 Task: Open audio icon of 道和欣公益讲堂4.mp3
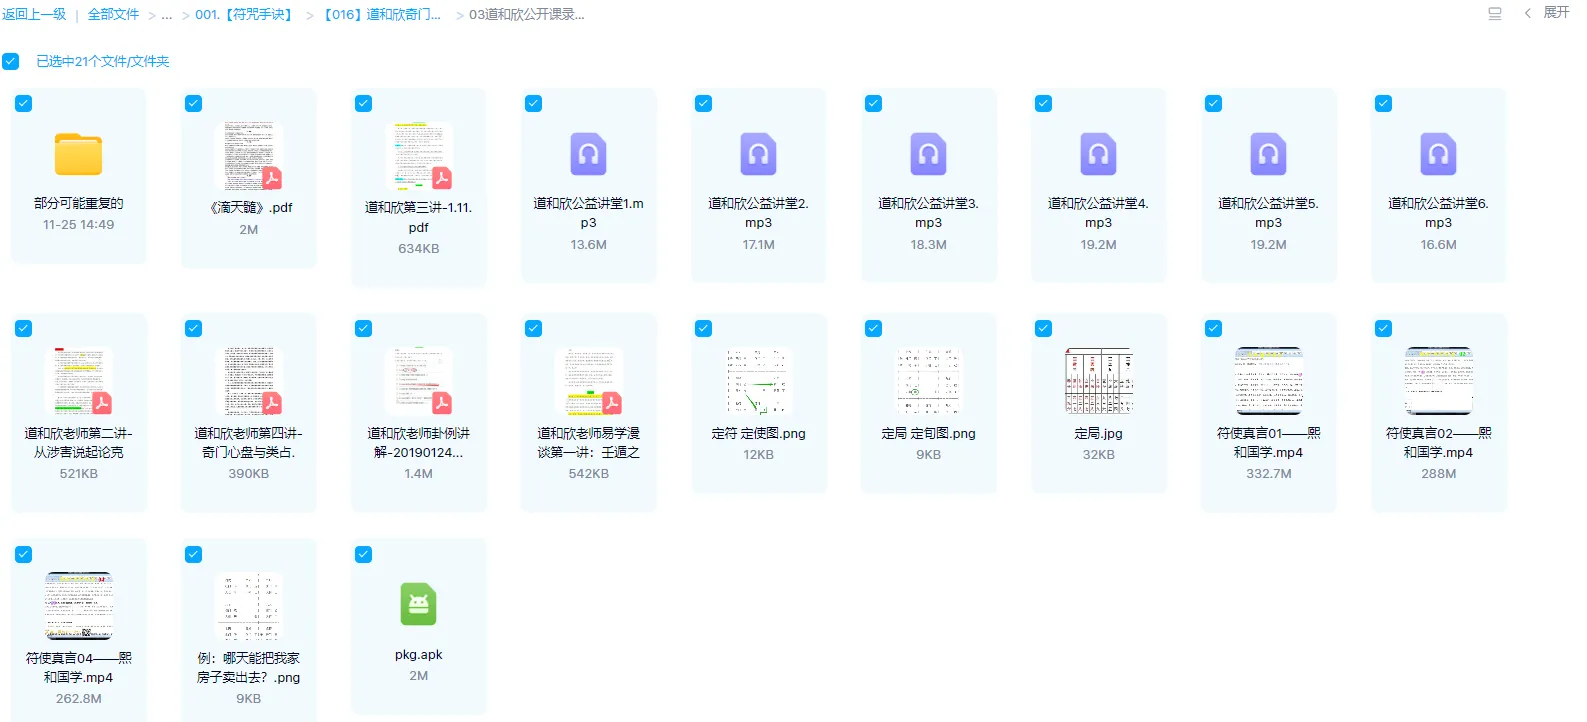click(1098, 154)
